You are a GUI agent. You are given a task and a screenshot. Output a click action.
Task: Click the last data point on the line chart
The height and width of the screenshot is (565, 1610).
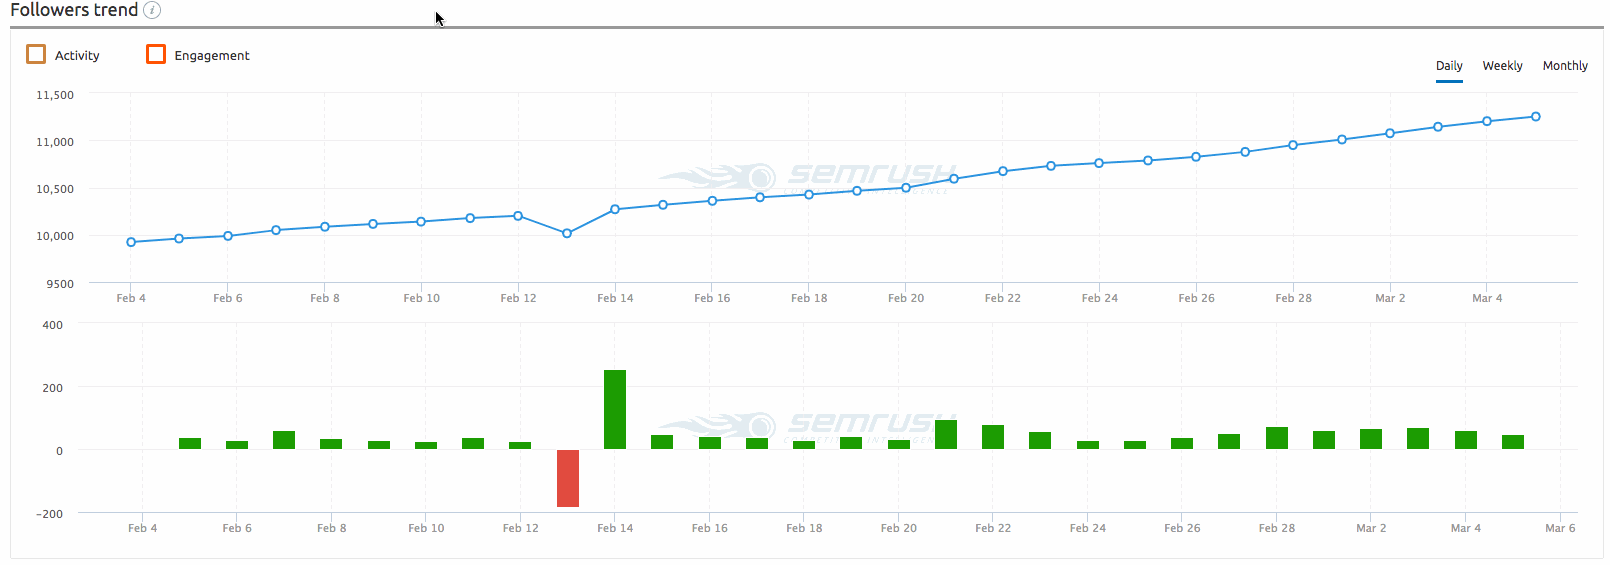point(1536,117)
